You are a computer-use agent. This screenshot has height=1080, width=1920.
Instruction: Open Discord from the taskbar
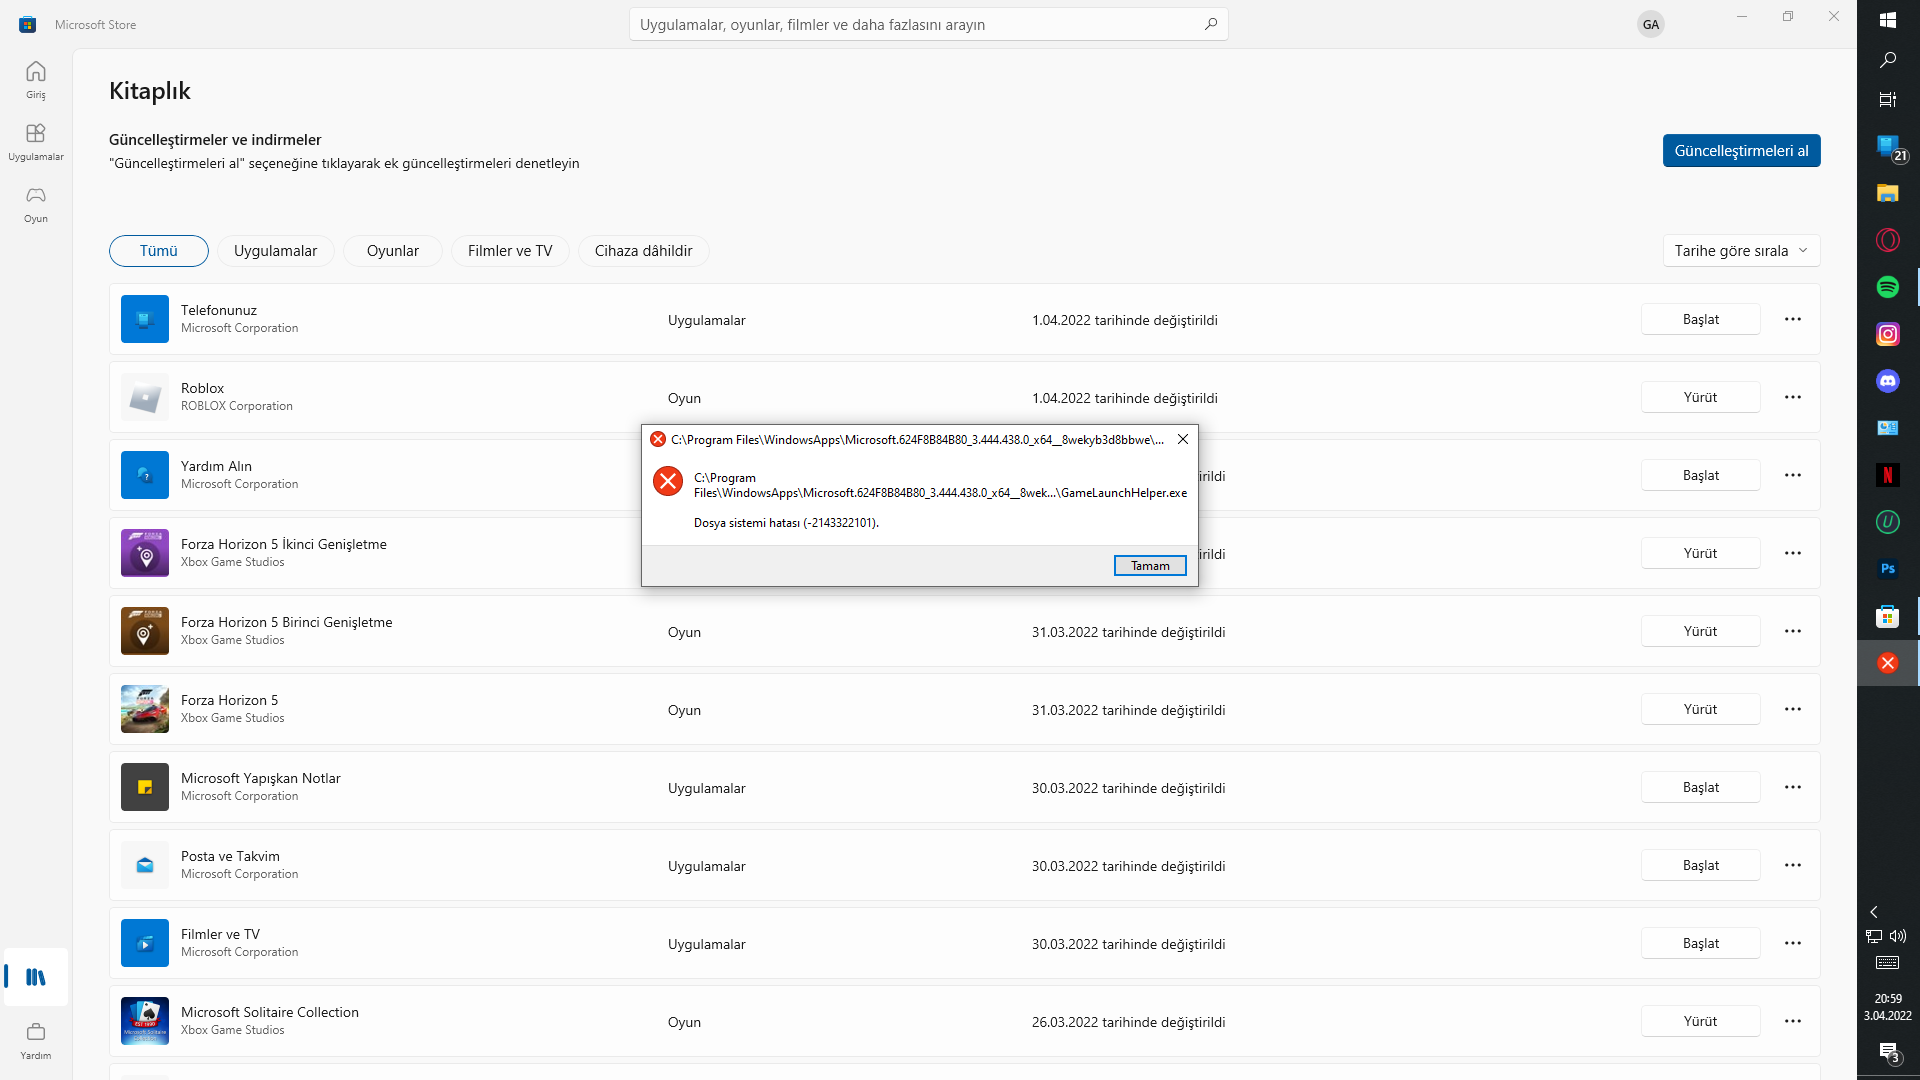1888,381
